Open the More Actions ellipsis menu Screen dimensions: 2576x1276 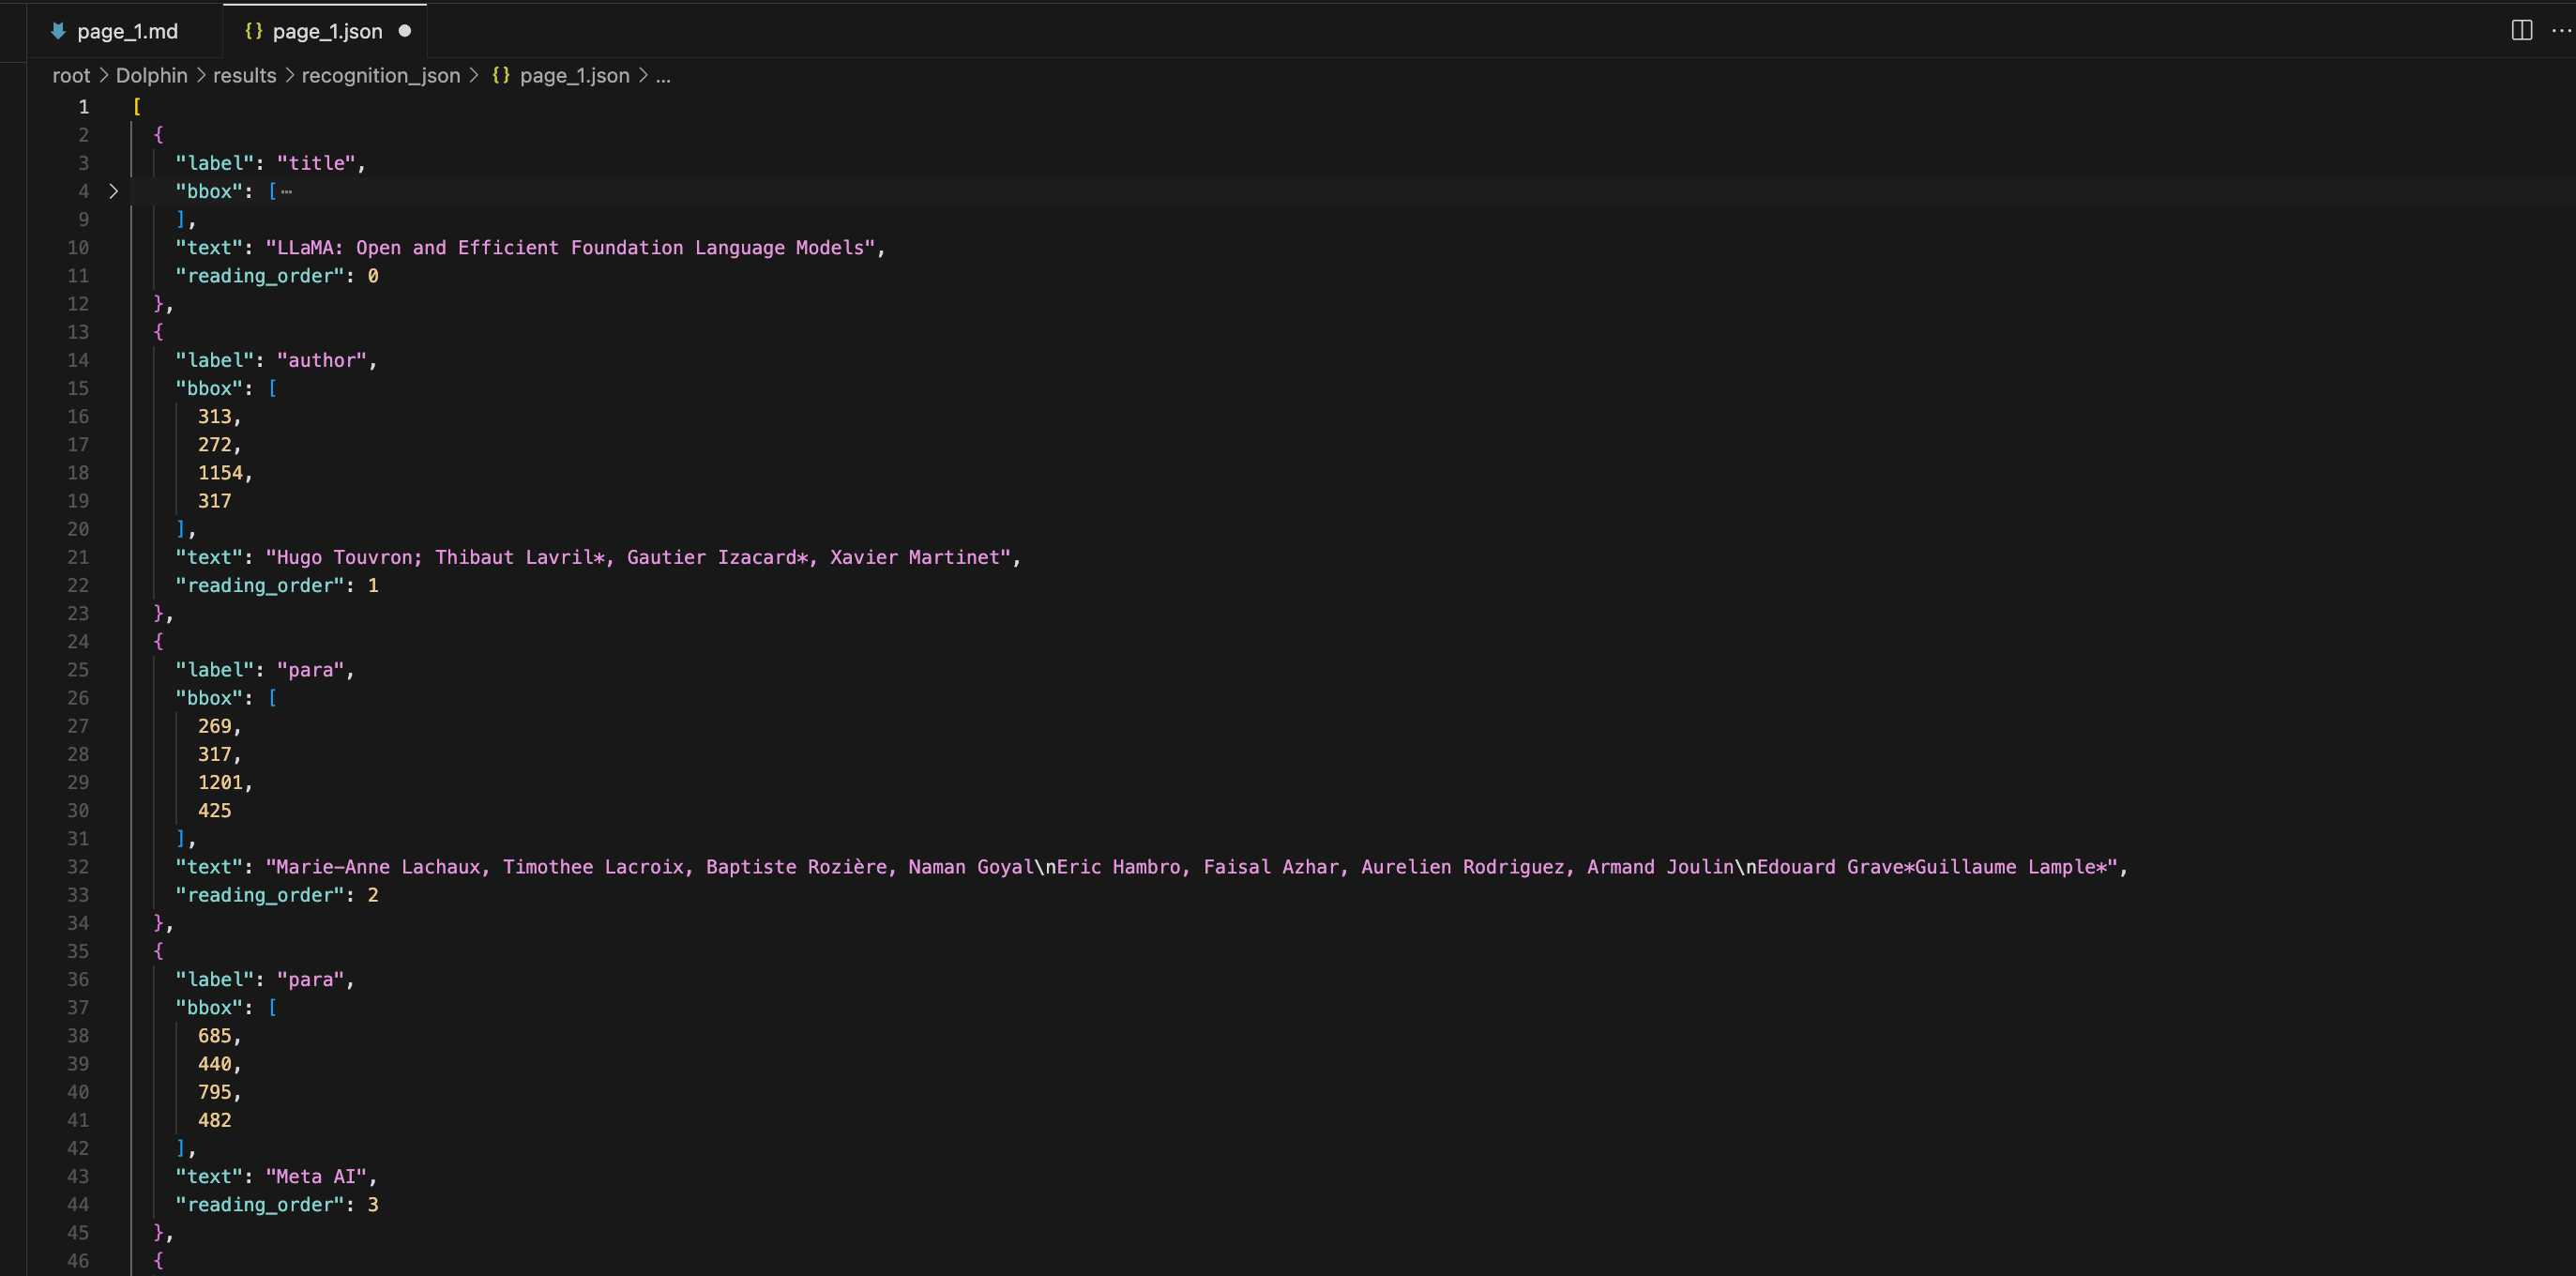click(2561, 30)
